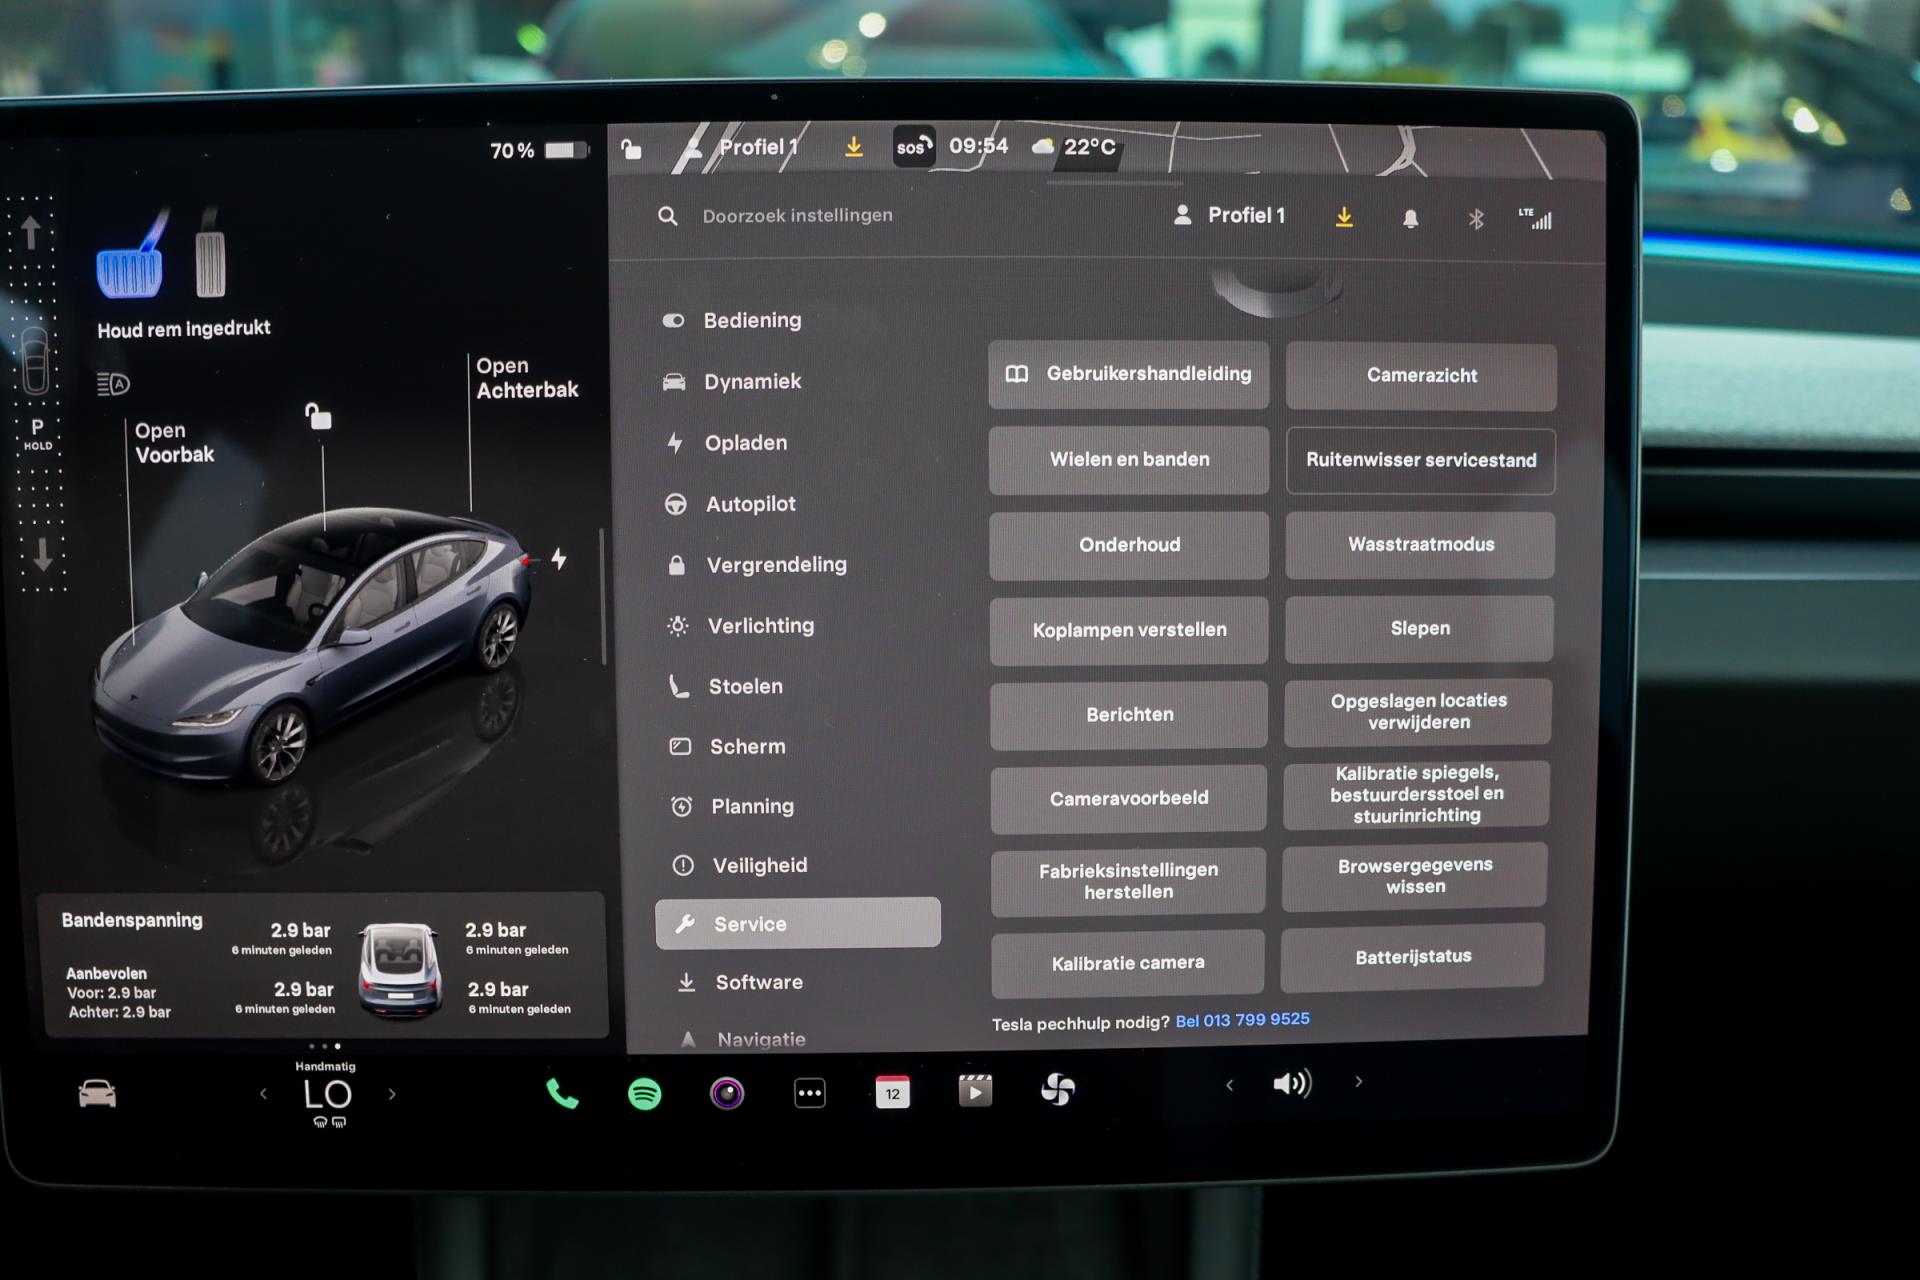1920x1280 pixels.
Task: Raise volume with right arrow
Action: point(1358,1081)
